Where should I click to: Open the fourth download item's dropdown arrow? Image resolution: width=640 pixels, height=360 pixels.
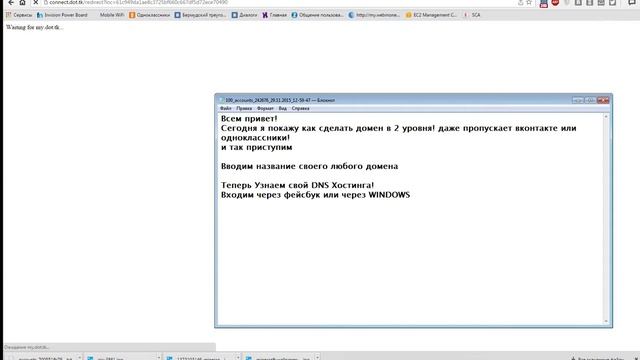[x=317, y=358]
